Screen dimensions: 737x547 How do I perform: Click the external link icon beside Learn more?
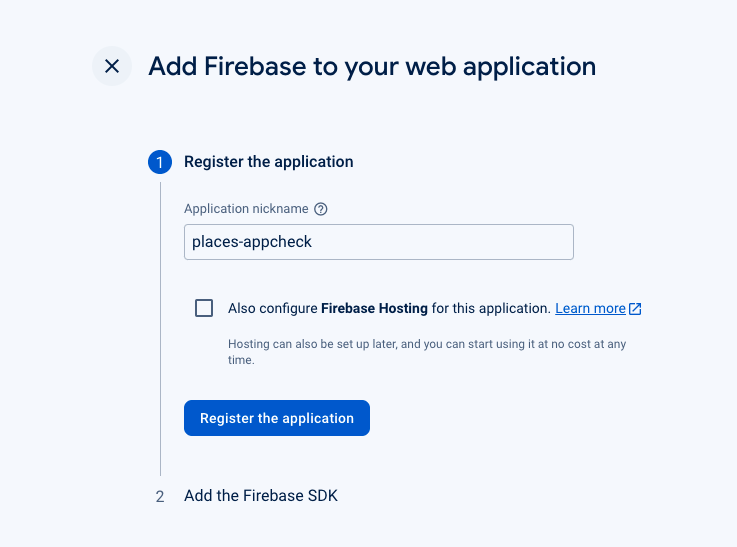click(x=635, y=309)
